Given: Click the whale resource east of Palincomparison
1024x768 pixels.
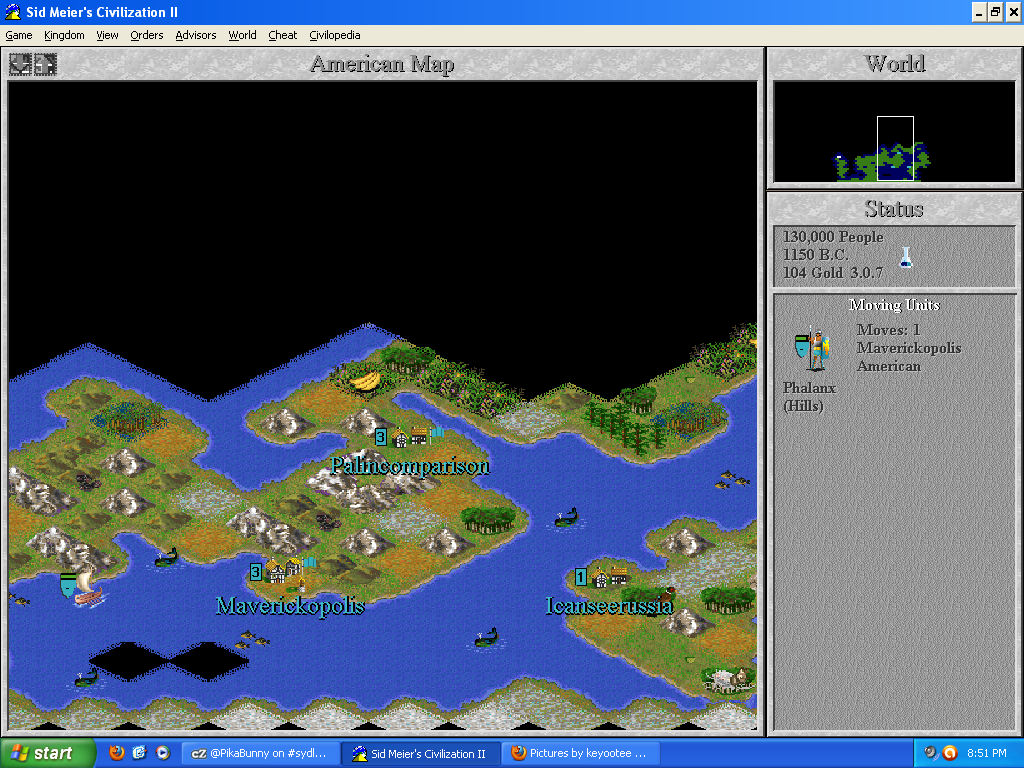Looking at the screenshot, I should pos(567,519).
